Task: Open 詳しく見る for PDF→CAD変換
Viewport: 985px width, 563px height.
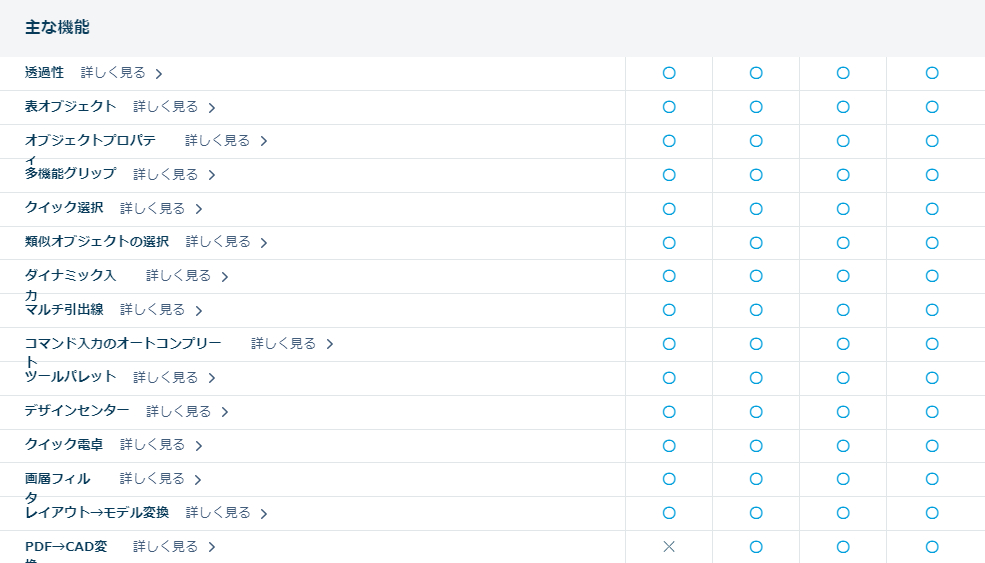Action: (165, 547)
